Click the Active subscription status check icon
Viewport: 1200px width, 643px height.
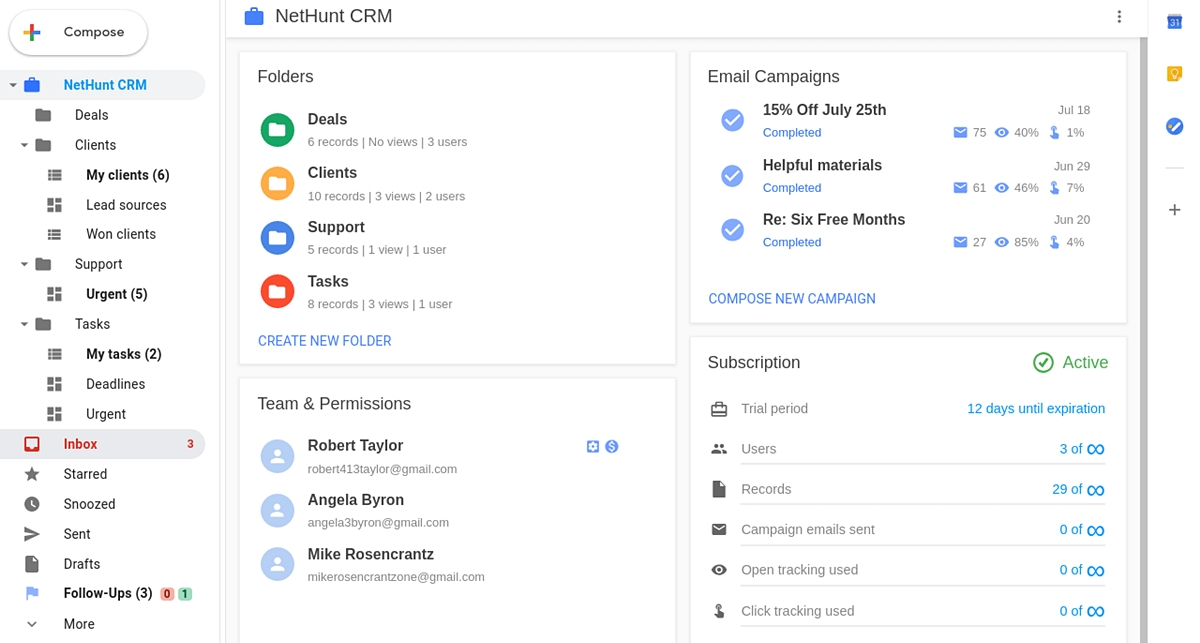pyautogui.click(x=1043, y=362)
